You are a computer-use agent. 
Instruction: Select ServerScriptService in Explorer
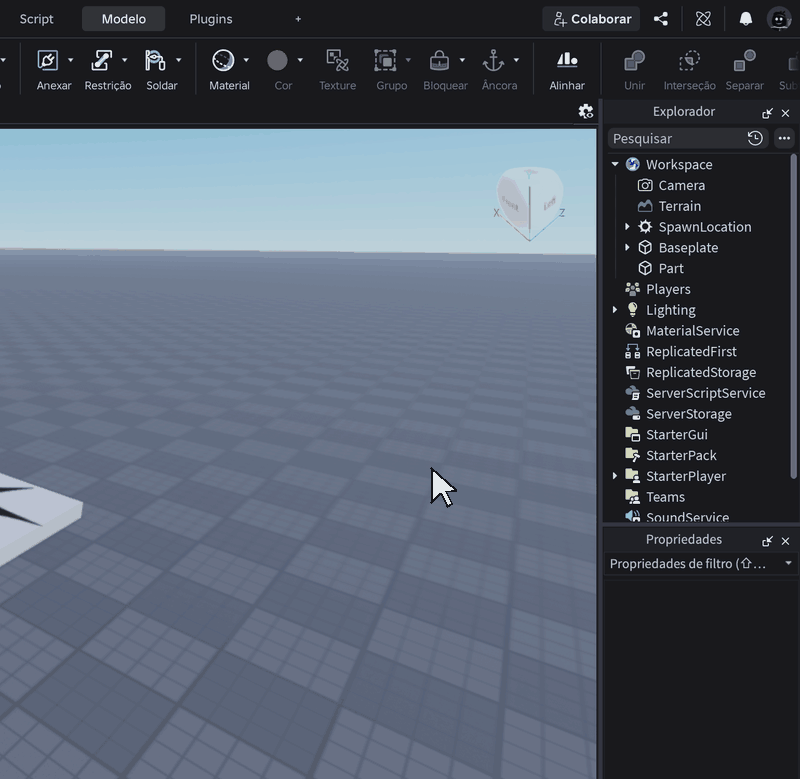706,393
